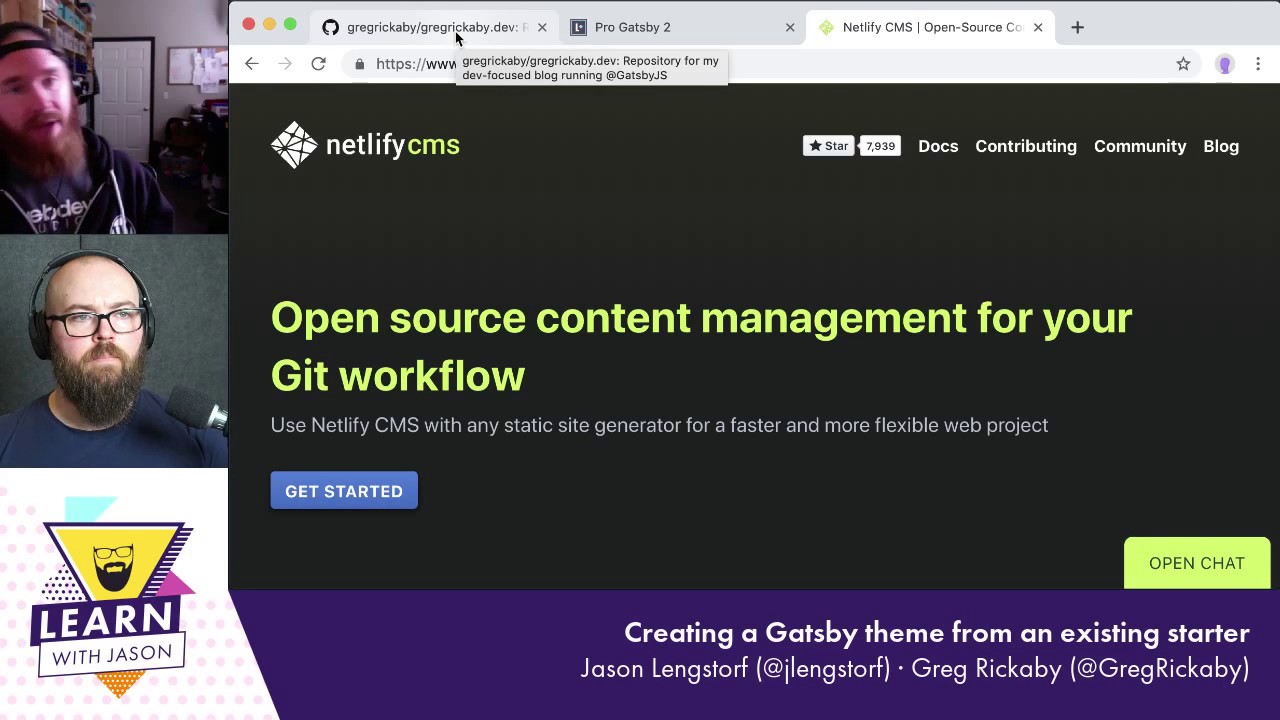
Task: Click the 7,939 star count badge
Action: click(880, 145)
